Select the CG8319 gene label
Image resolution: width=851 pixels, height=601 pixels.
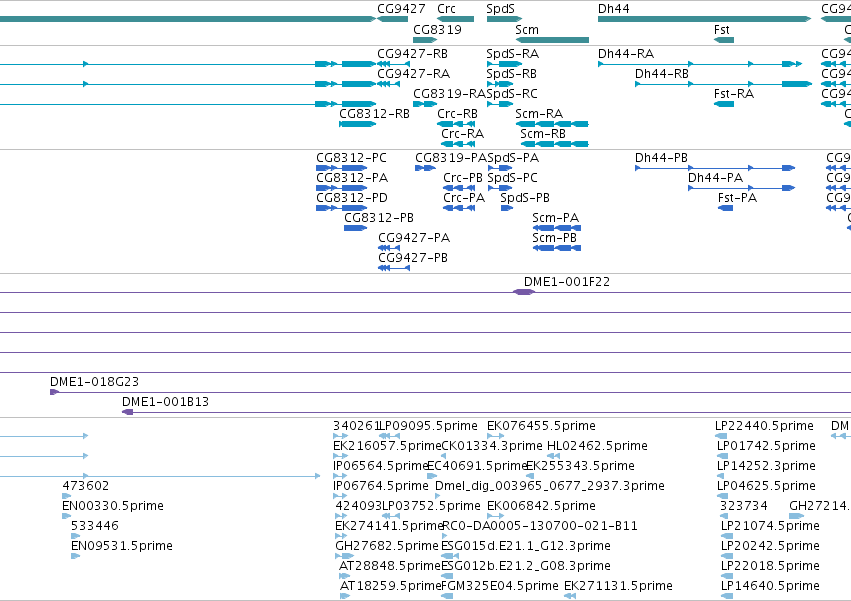[437, 30]
